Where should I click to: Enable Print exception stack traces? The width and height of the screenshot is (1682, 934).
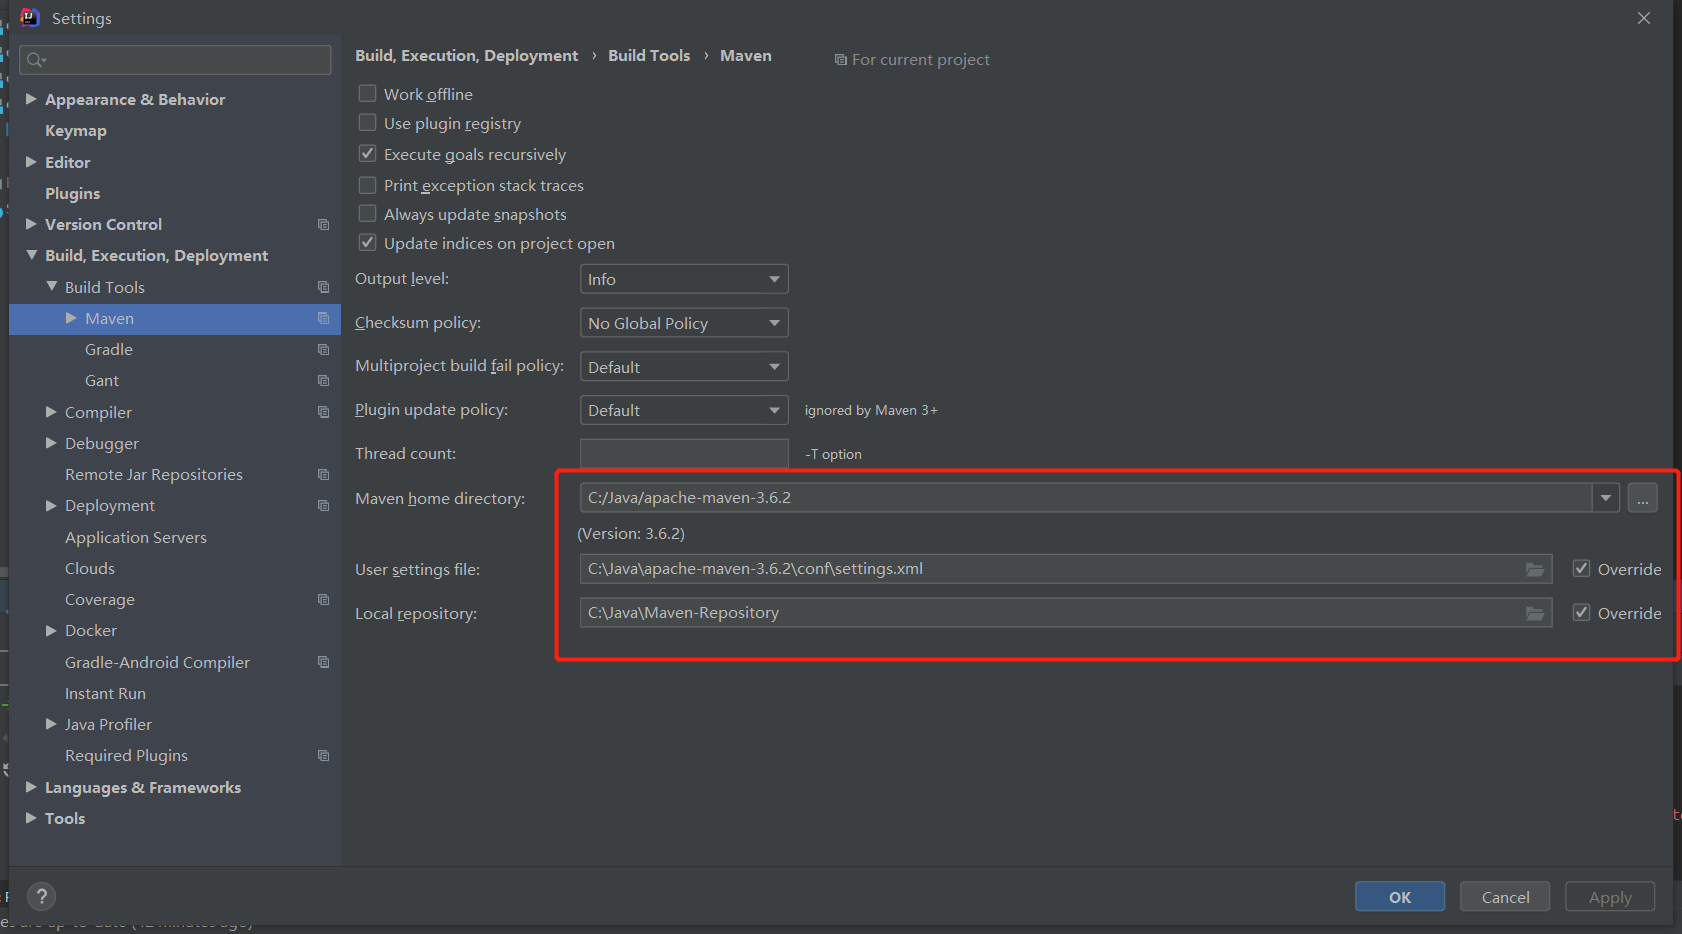click(x=368, y=185)
